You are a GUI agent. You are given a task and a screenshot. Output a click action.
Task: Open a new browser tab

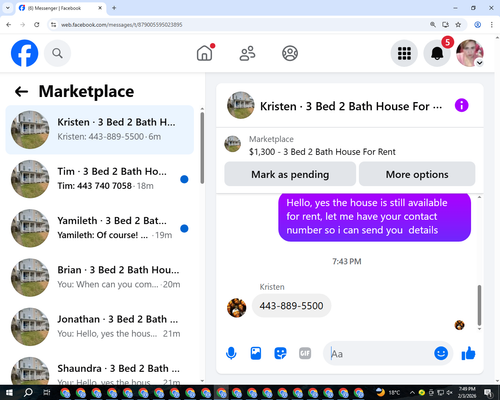pos(114,8)
